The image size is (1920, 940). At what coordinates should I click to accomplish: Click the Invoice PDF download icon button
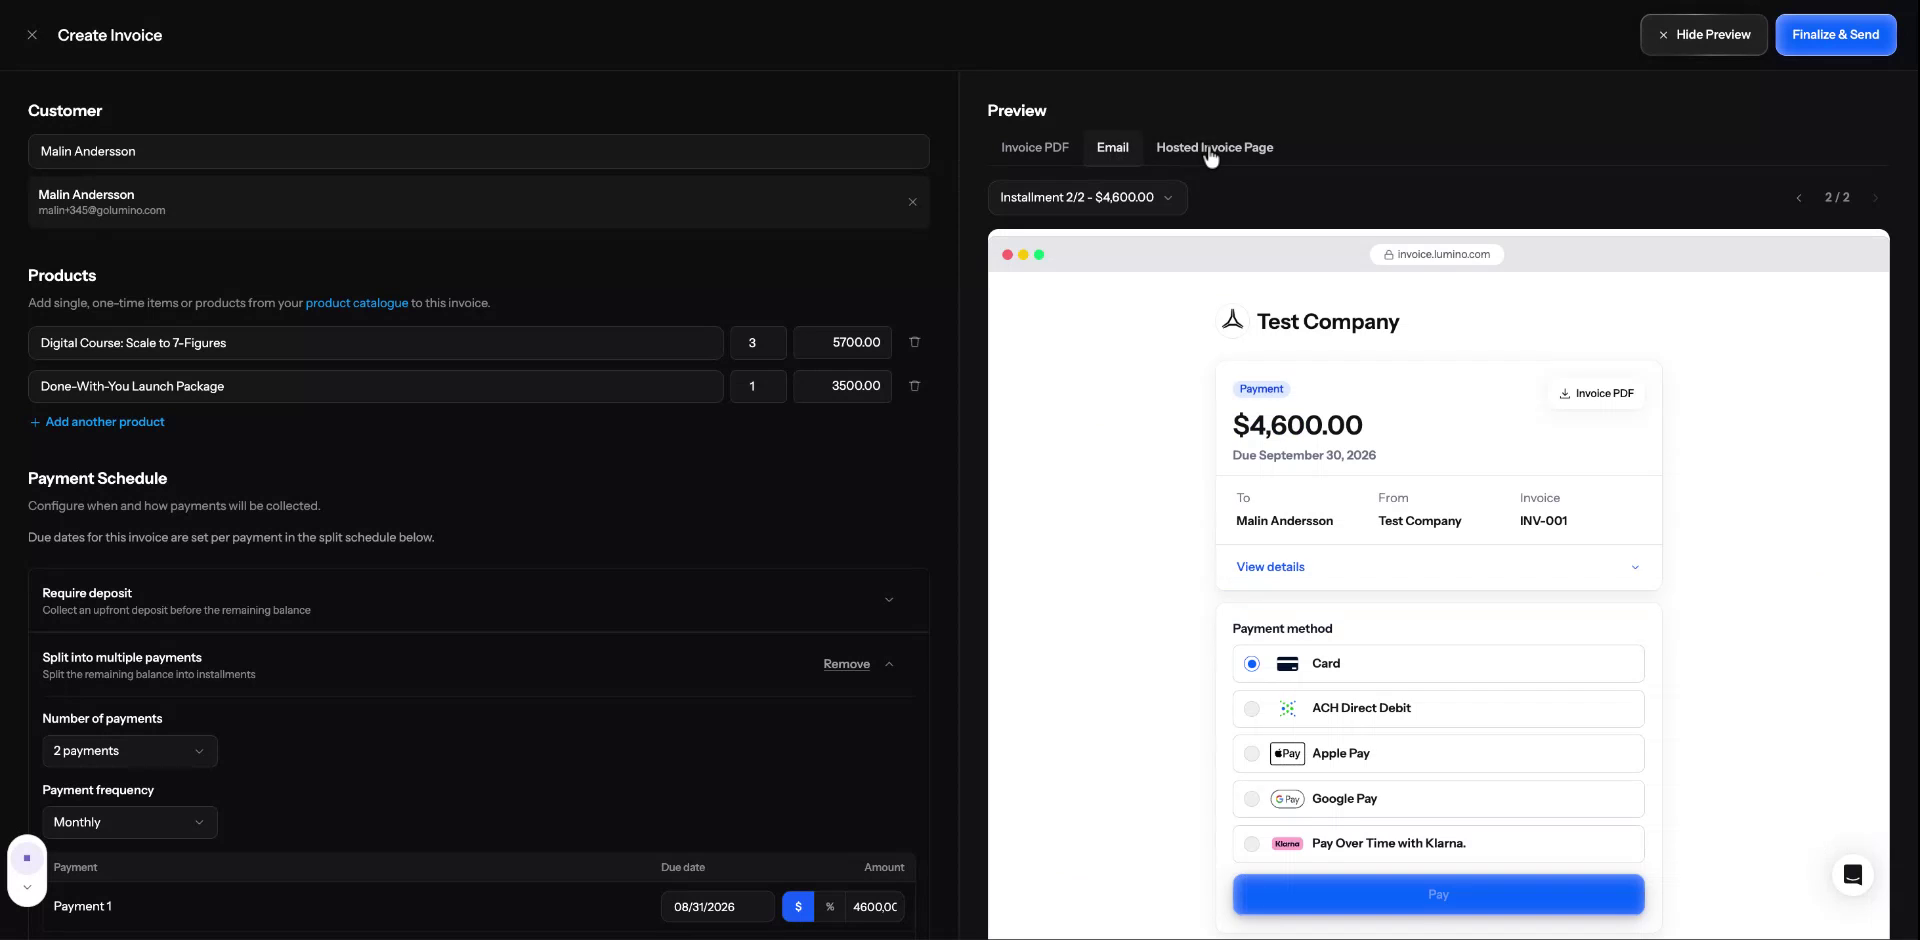pos(1596,394)
